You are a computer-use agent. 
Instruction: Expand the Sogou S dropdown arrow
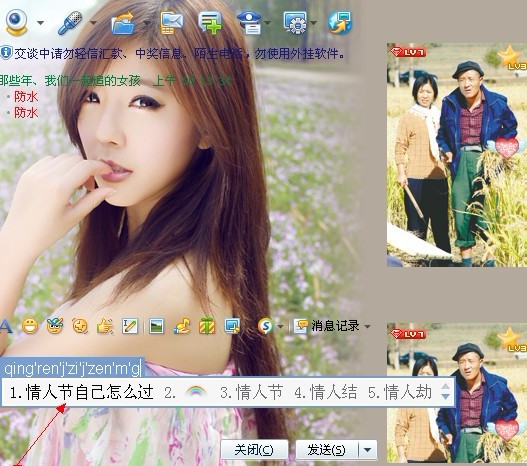(x=281, y=327)
